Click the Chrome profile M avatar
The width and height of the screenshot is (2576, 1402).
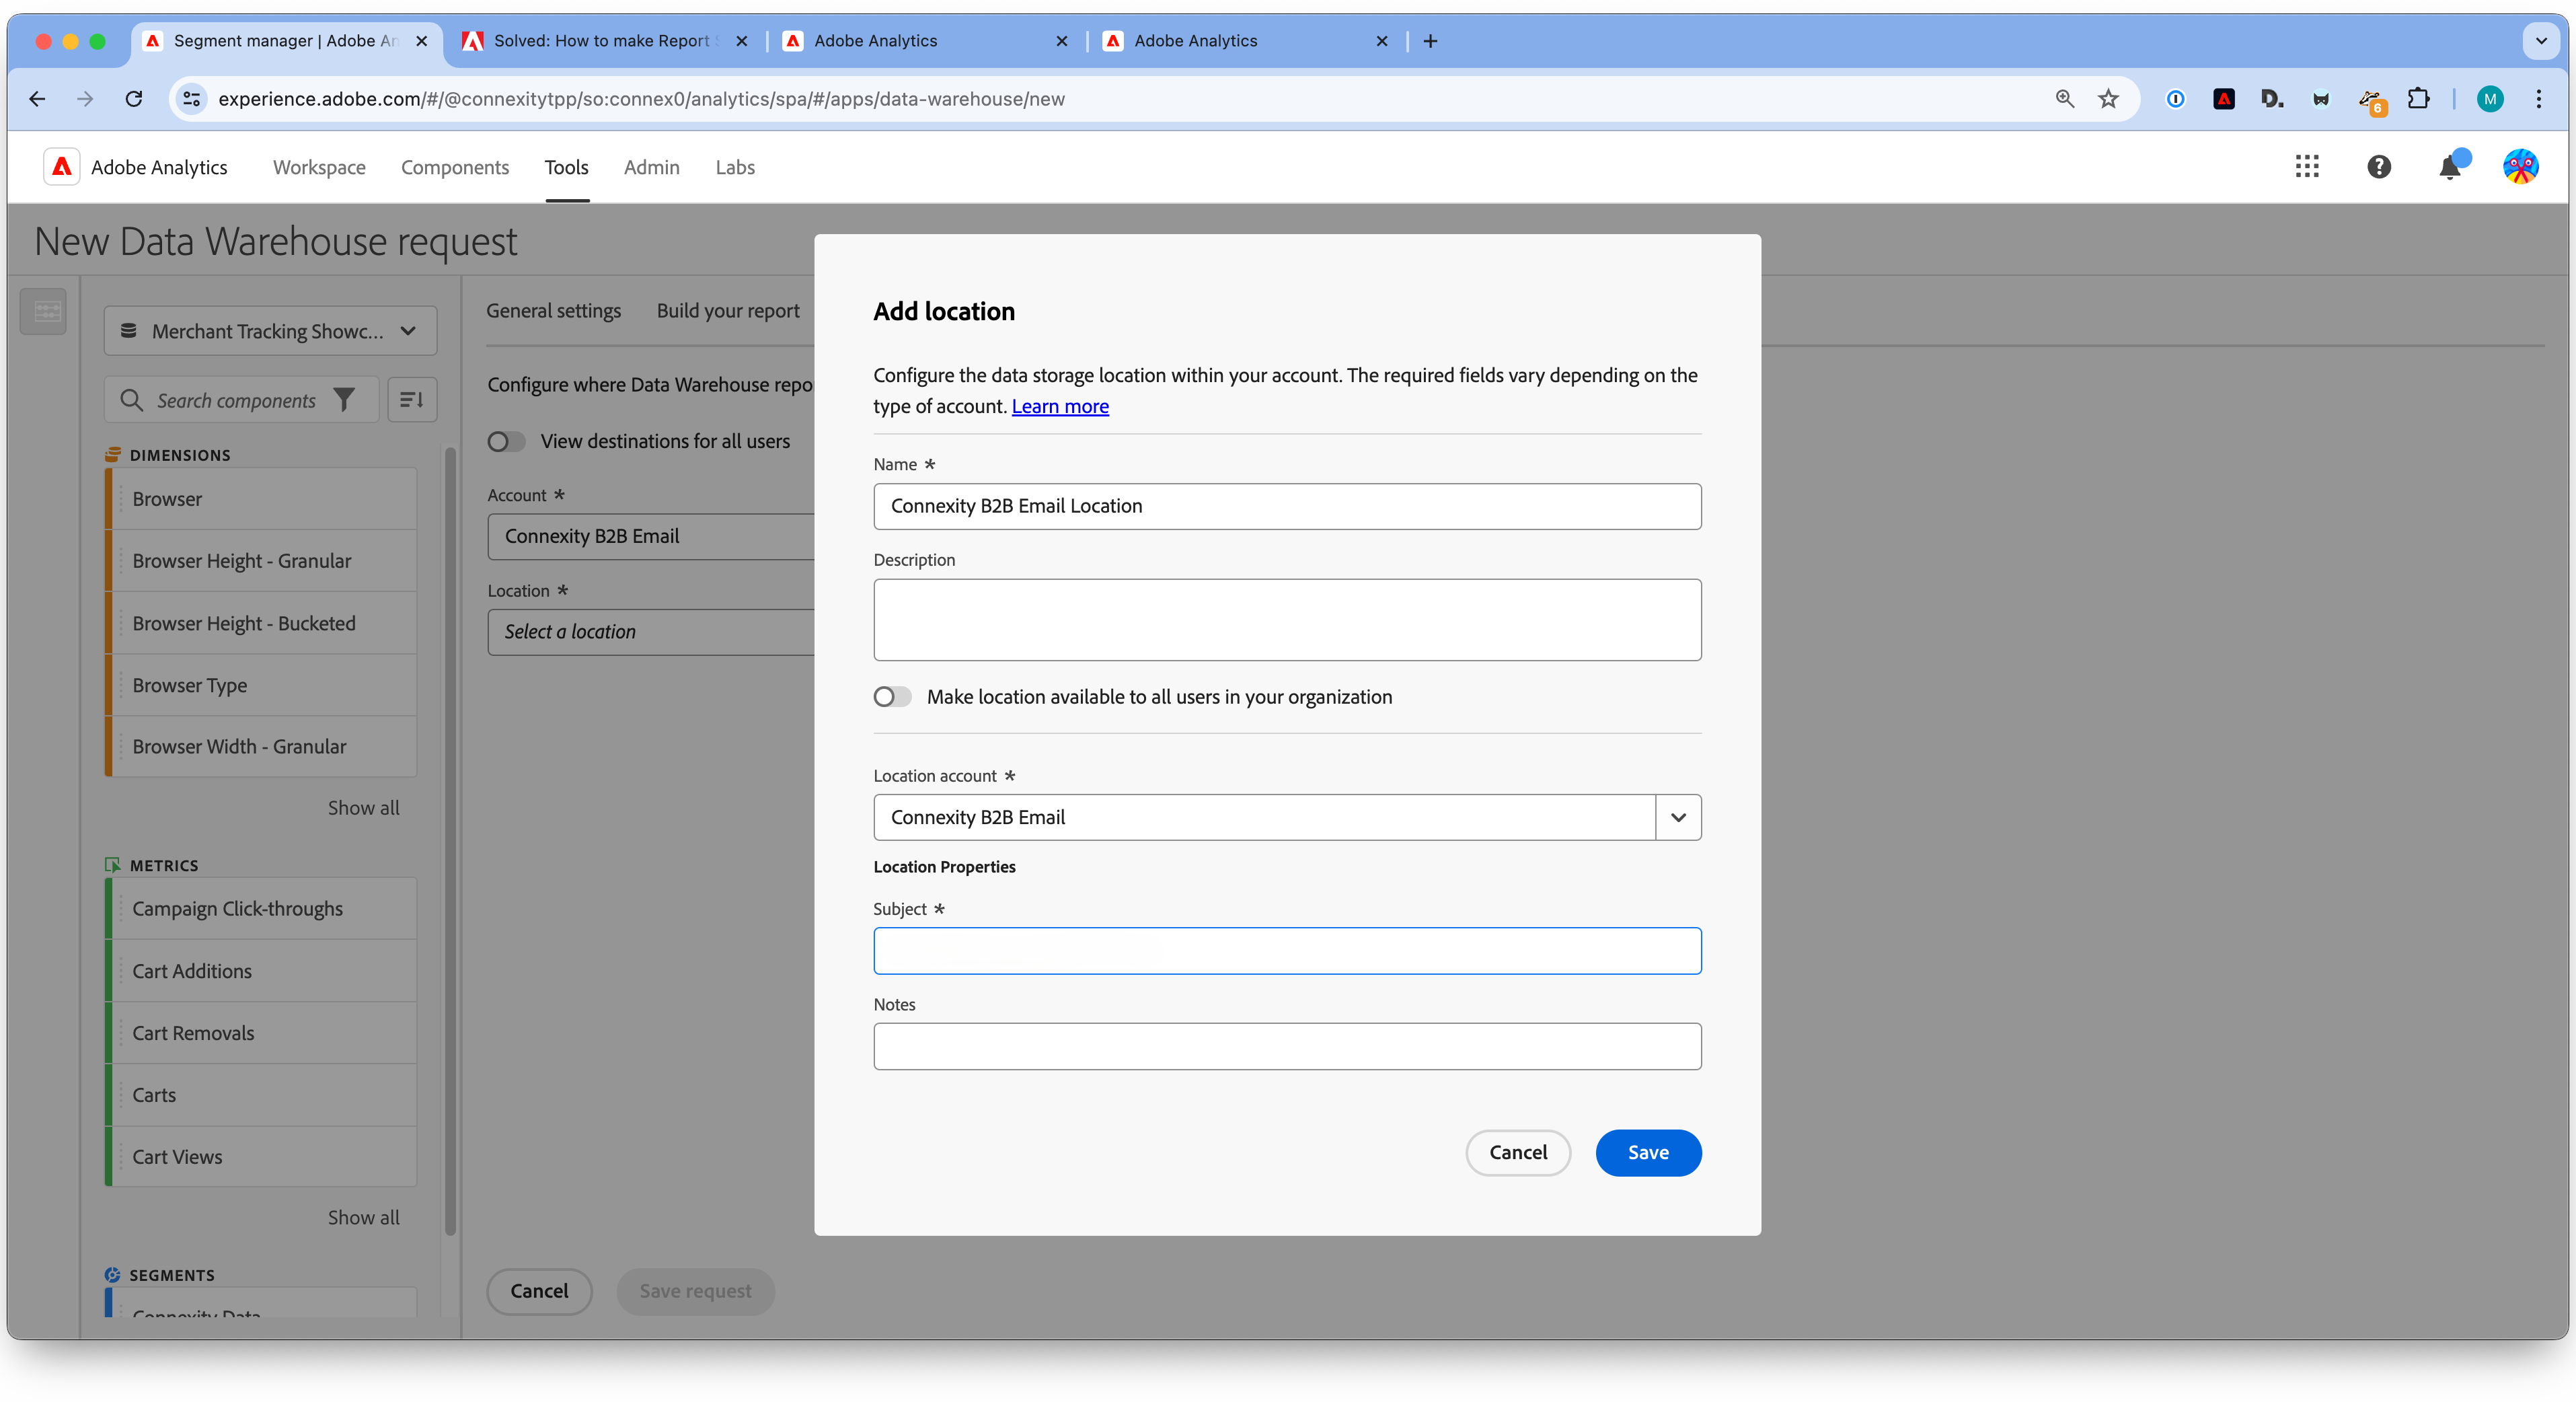pos(2490,99)
